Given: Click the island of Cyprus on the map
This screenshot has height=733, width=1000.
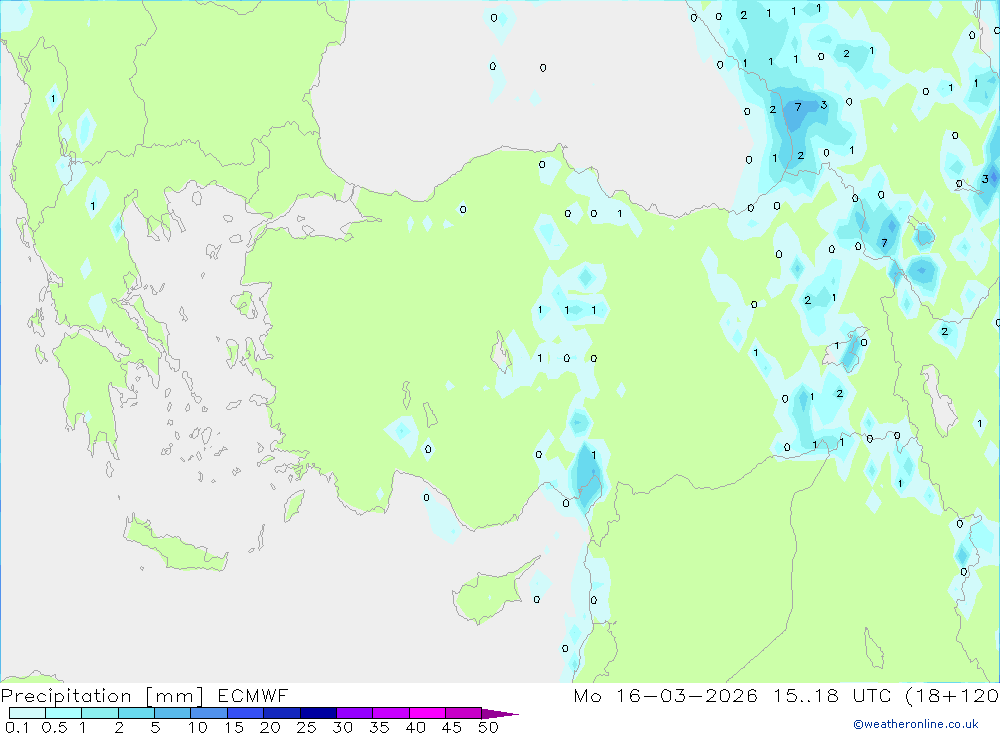Looking at the screenshot, I should click(491, 593).
